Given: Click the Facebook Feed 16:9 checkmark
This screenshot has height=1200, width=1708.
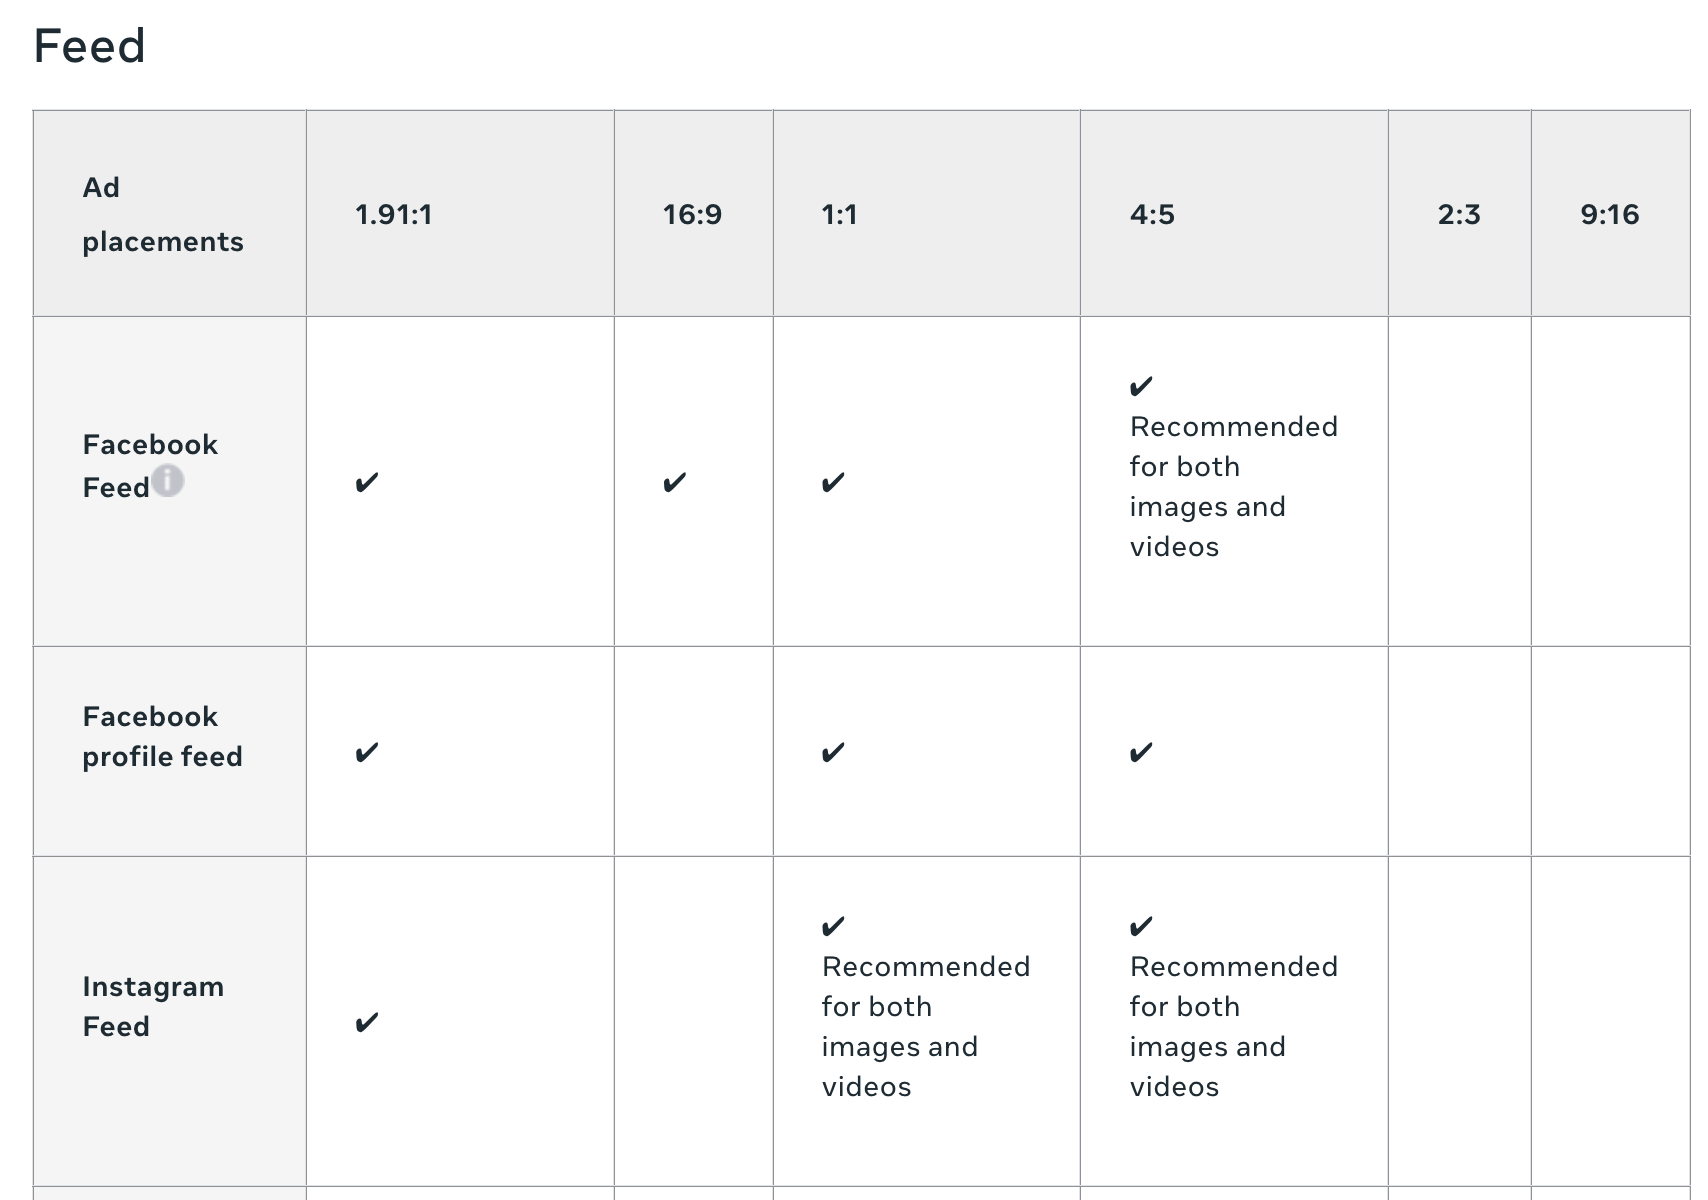Looking at the screenshot, I should coord(675,483).
